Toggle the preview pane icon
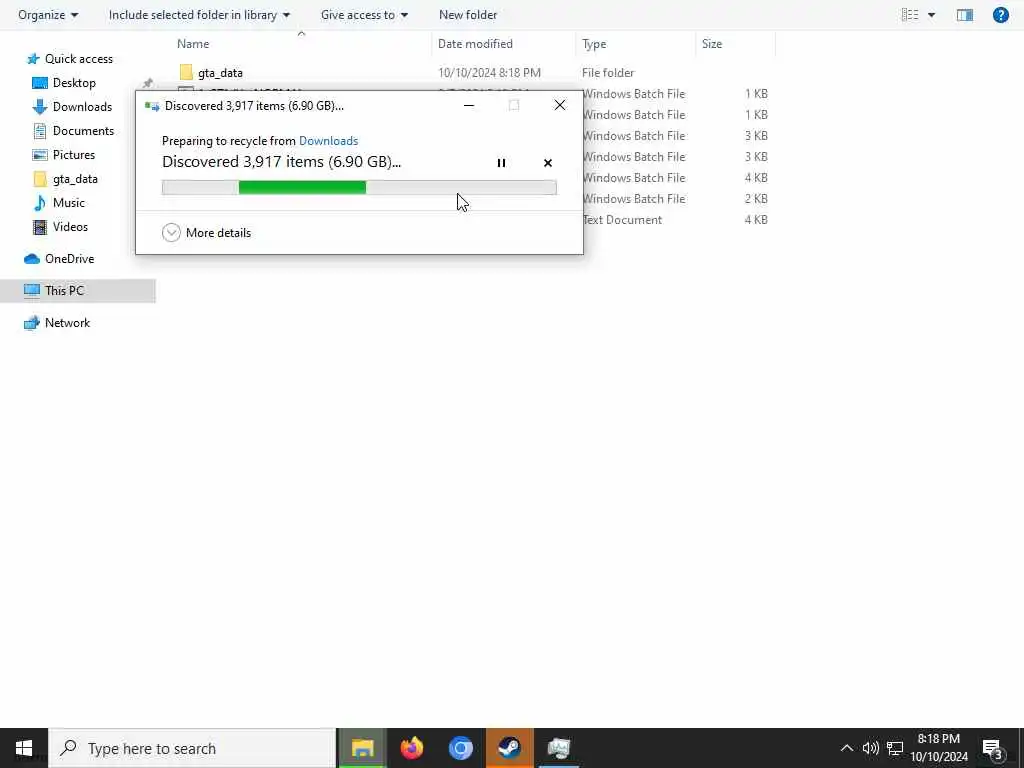This screenshot has height=768, width=1024. [x=965, y=14]
